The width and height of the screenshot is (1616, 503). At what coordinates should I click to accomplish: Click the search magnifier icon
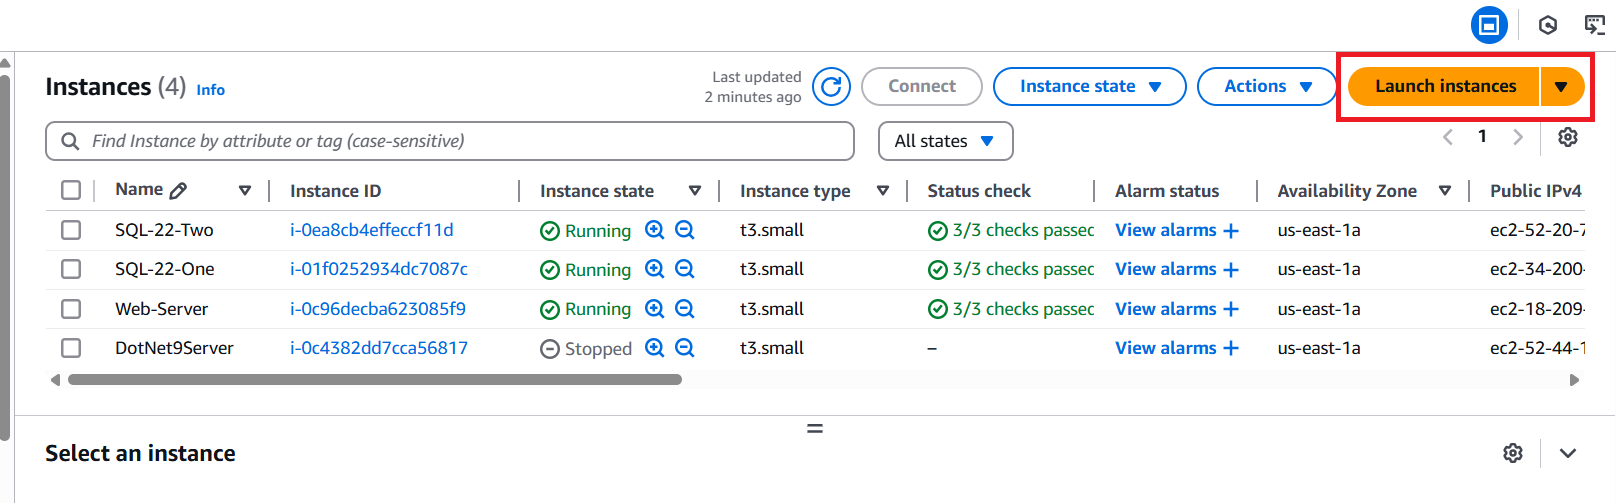pos(70,141)
